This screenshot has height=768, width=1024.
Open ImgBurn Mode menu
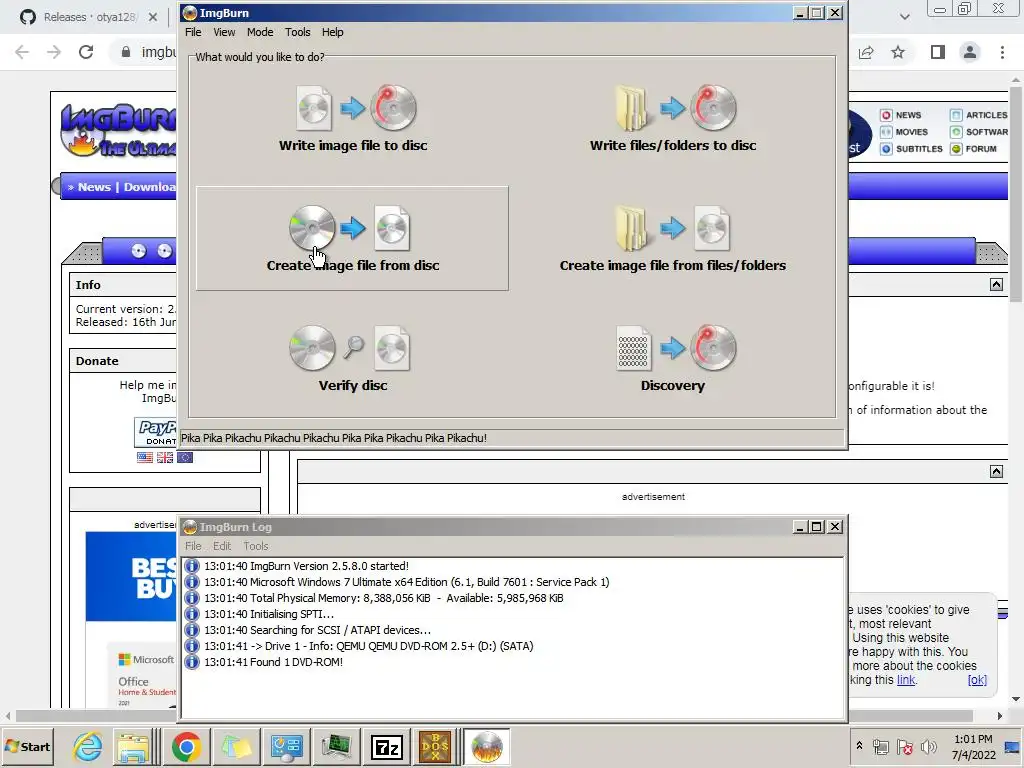pyautogui.click(x=260, y=32)
